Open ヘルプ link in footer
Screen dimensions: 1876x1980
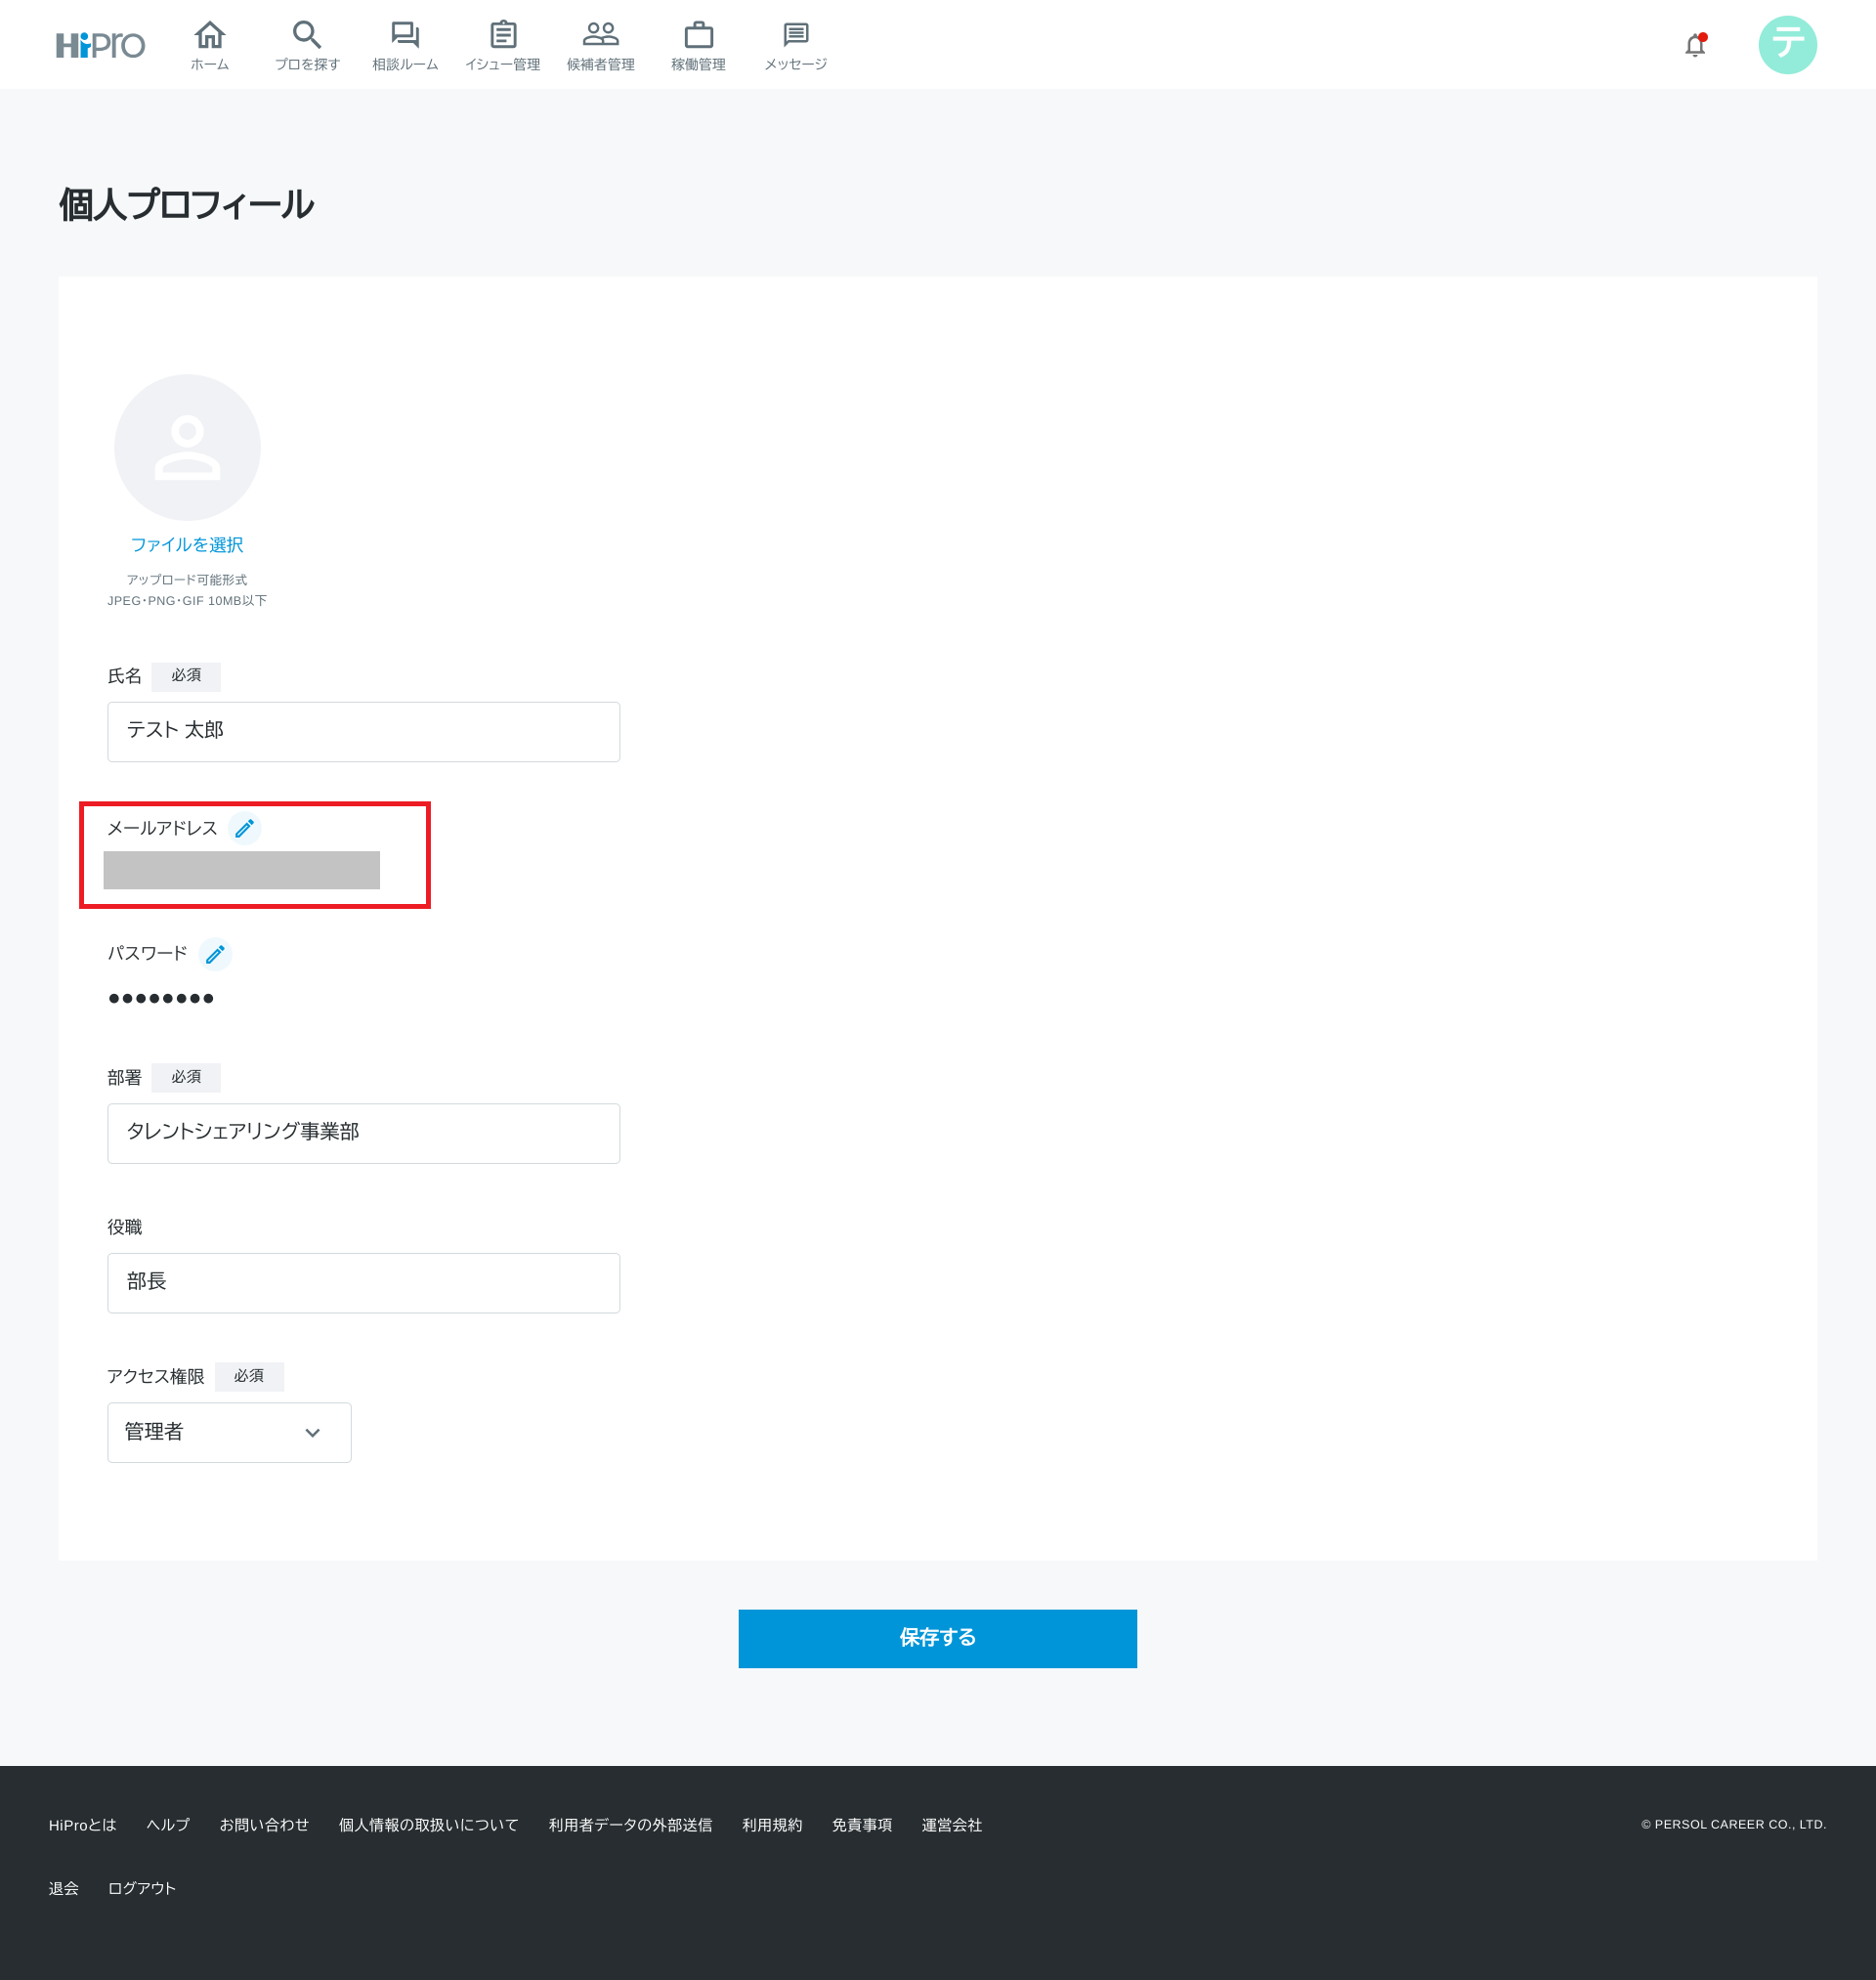167,1825
